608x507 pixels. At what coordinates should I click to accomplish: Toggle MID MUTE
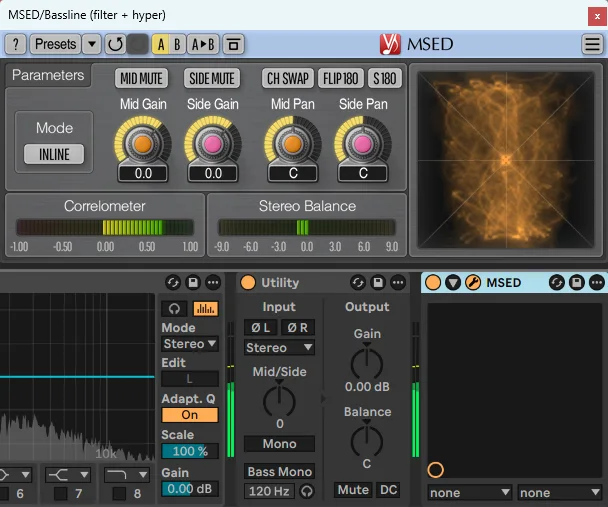pyautogui.click(x=142, y=79)
